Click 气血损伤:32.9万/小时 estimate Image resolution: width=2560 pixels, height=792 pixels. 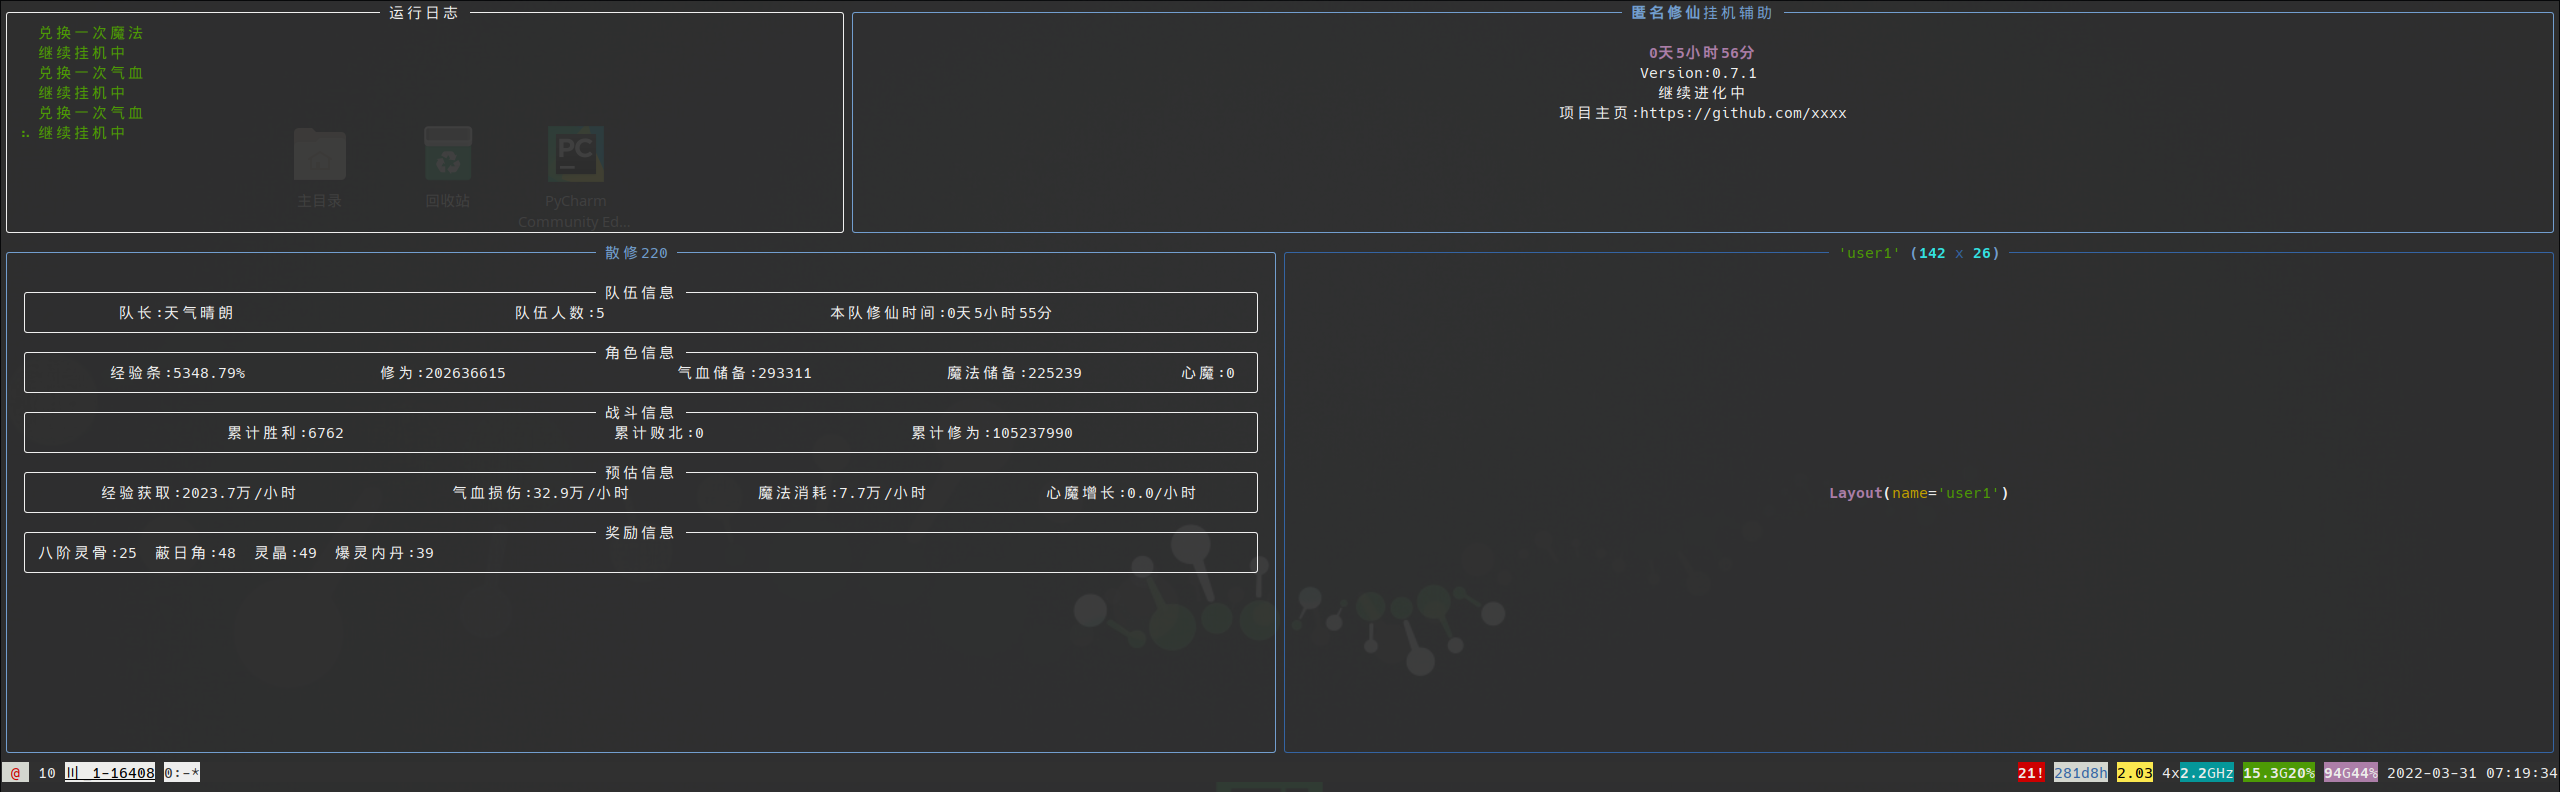pos(541,493)
